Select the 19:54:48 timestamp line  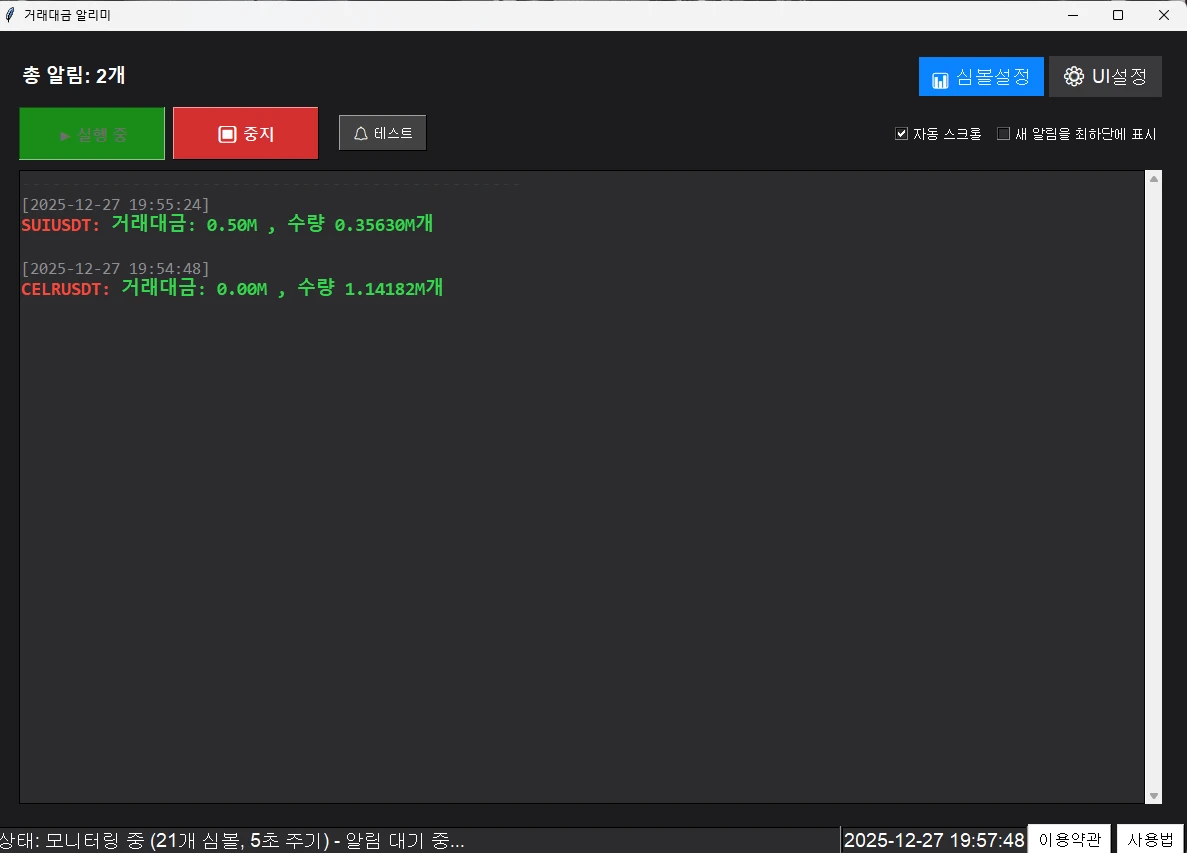[115, 269]
